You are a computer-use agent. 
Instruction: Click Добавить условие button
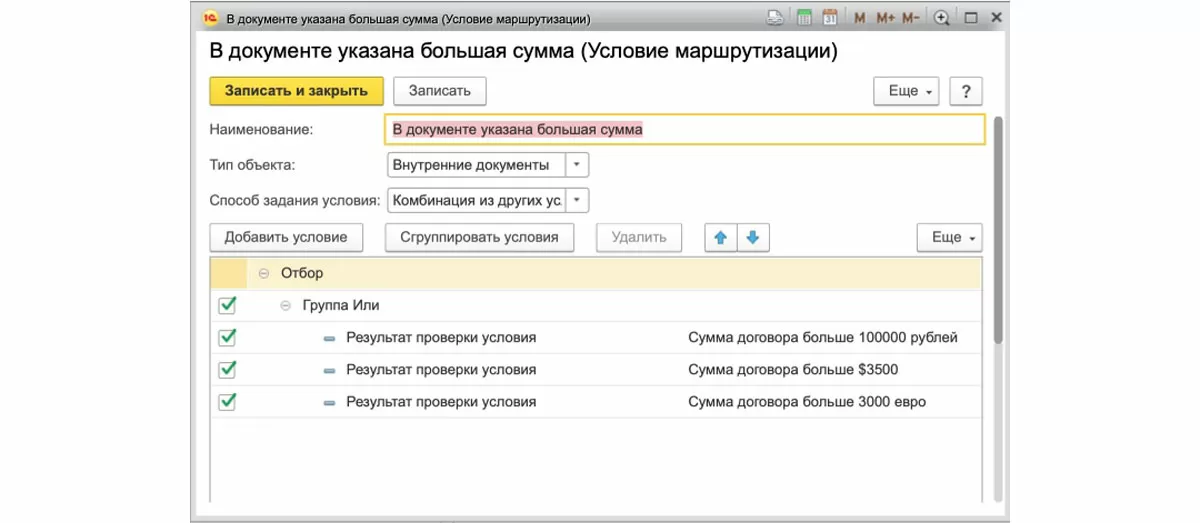coord(286,237)
